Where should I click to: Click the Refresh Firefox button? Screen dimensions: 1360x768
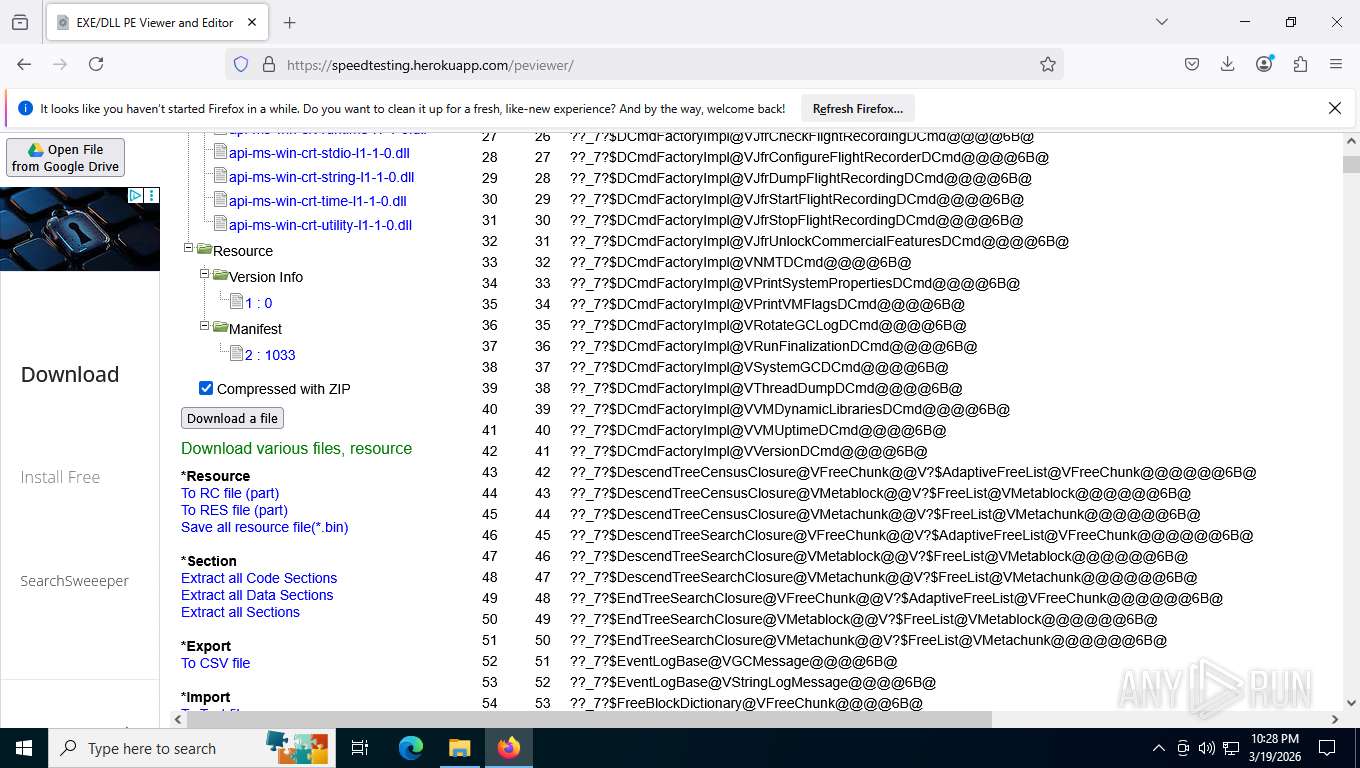point(858,108)
